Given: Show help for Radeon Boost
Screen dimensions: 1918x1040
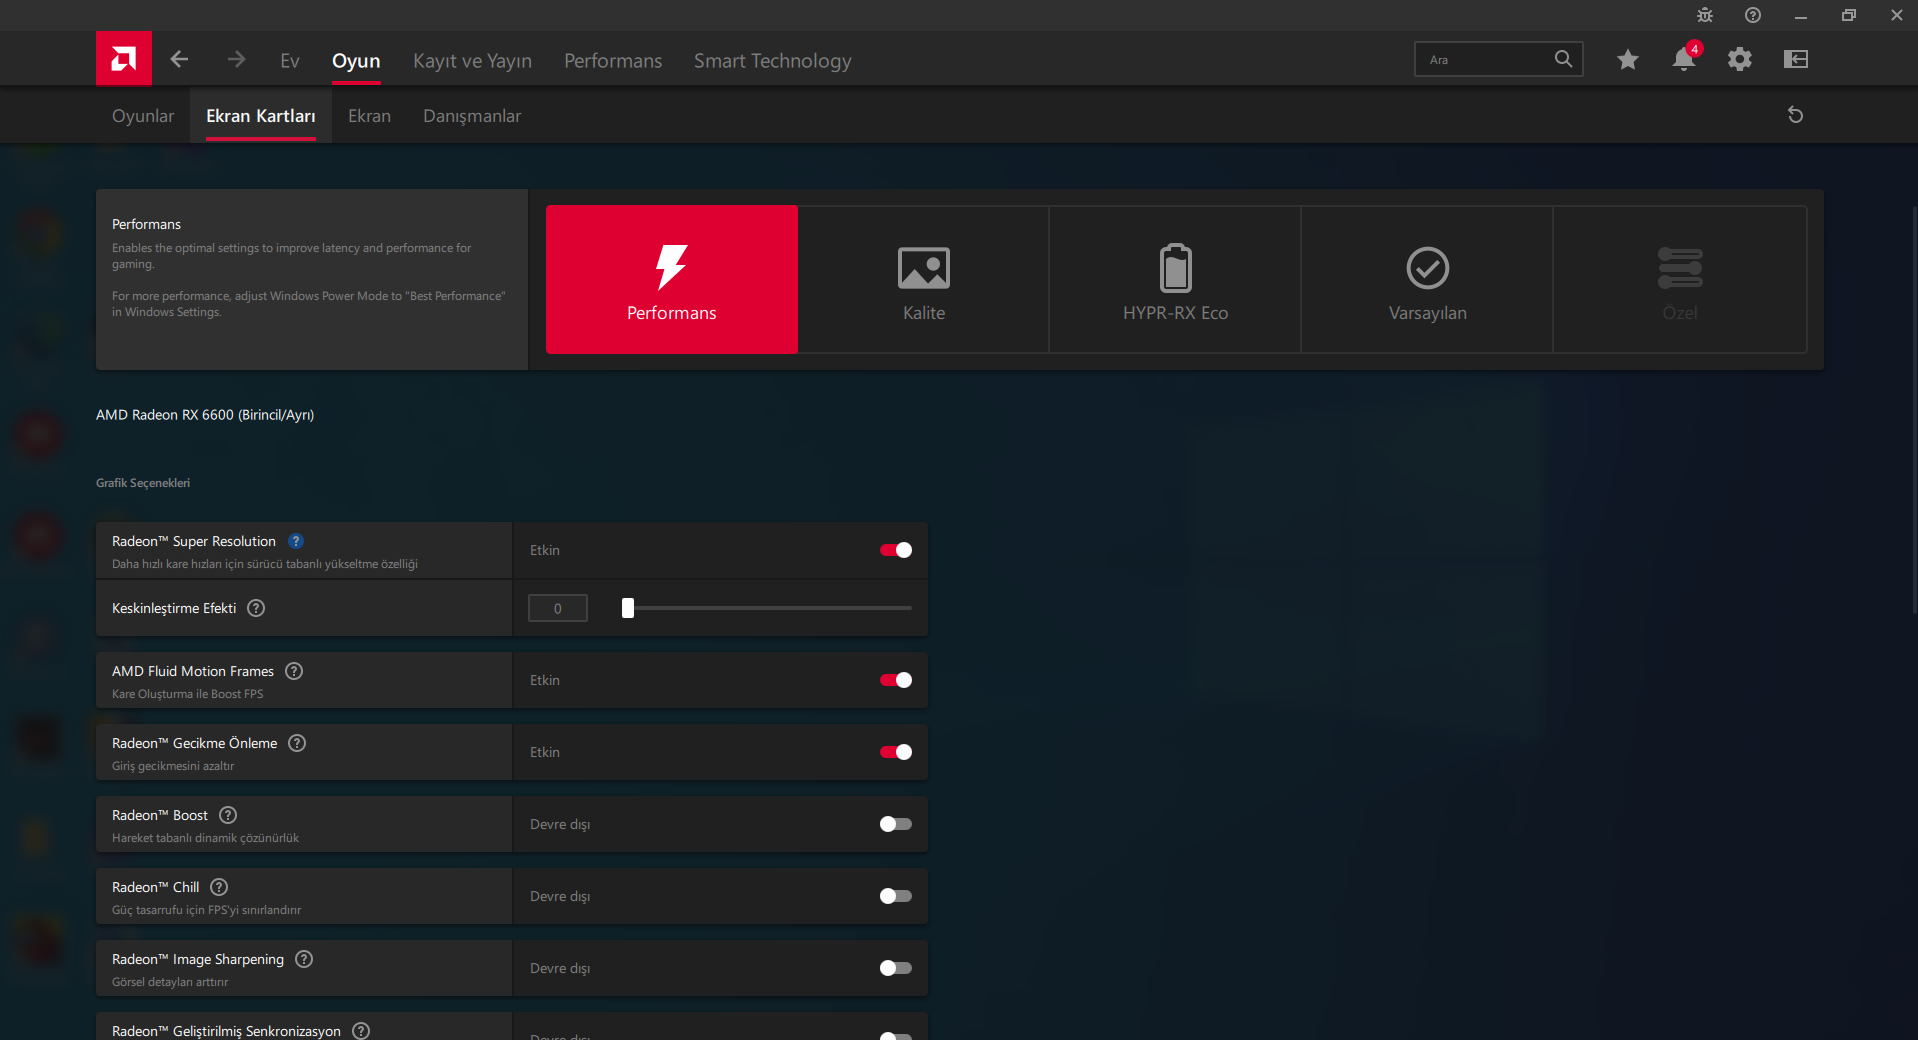Looking at the screenshot, I should [228, 815].
